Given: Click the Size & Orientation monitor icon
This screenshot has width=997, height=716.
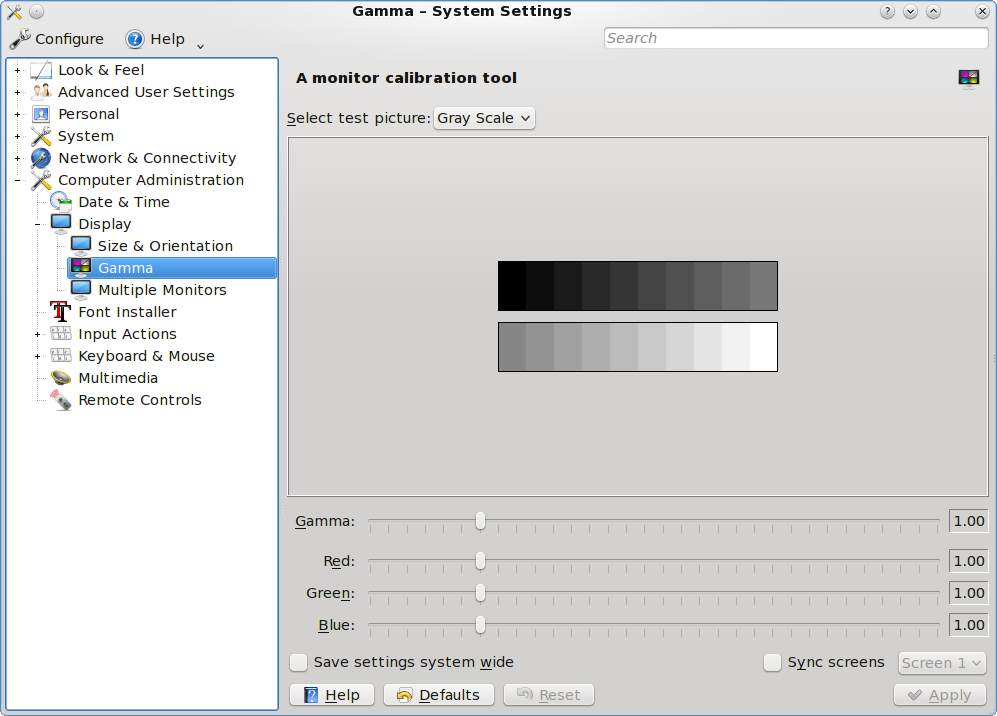Looking at the screenshot, I should tap(81, 246).
